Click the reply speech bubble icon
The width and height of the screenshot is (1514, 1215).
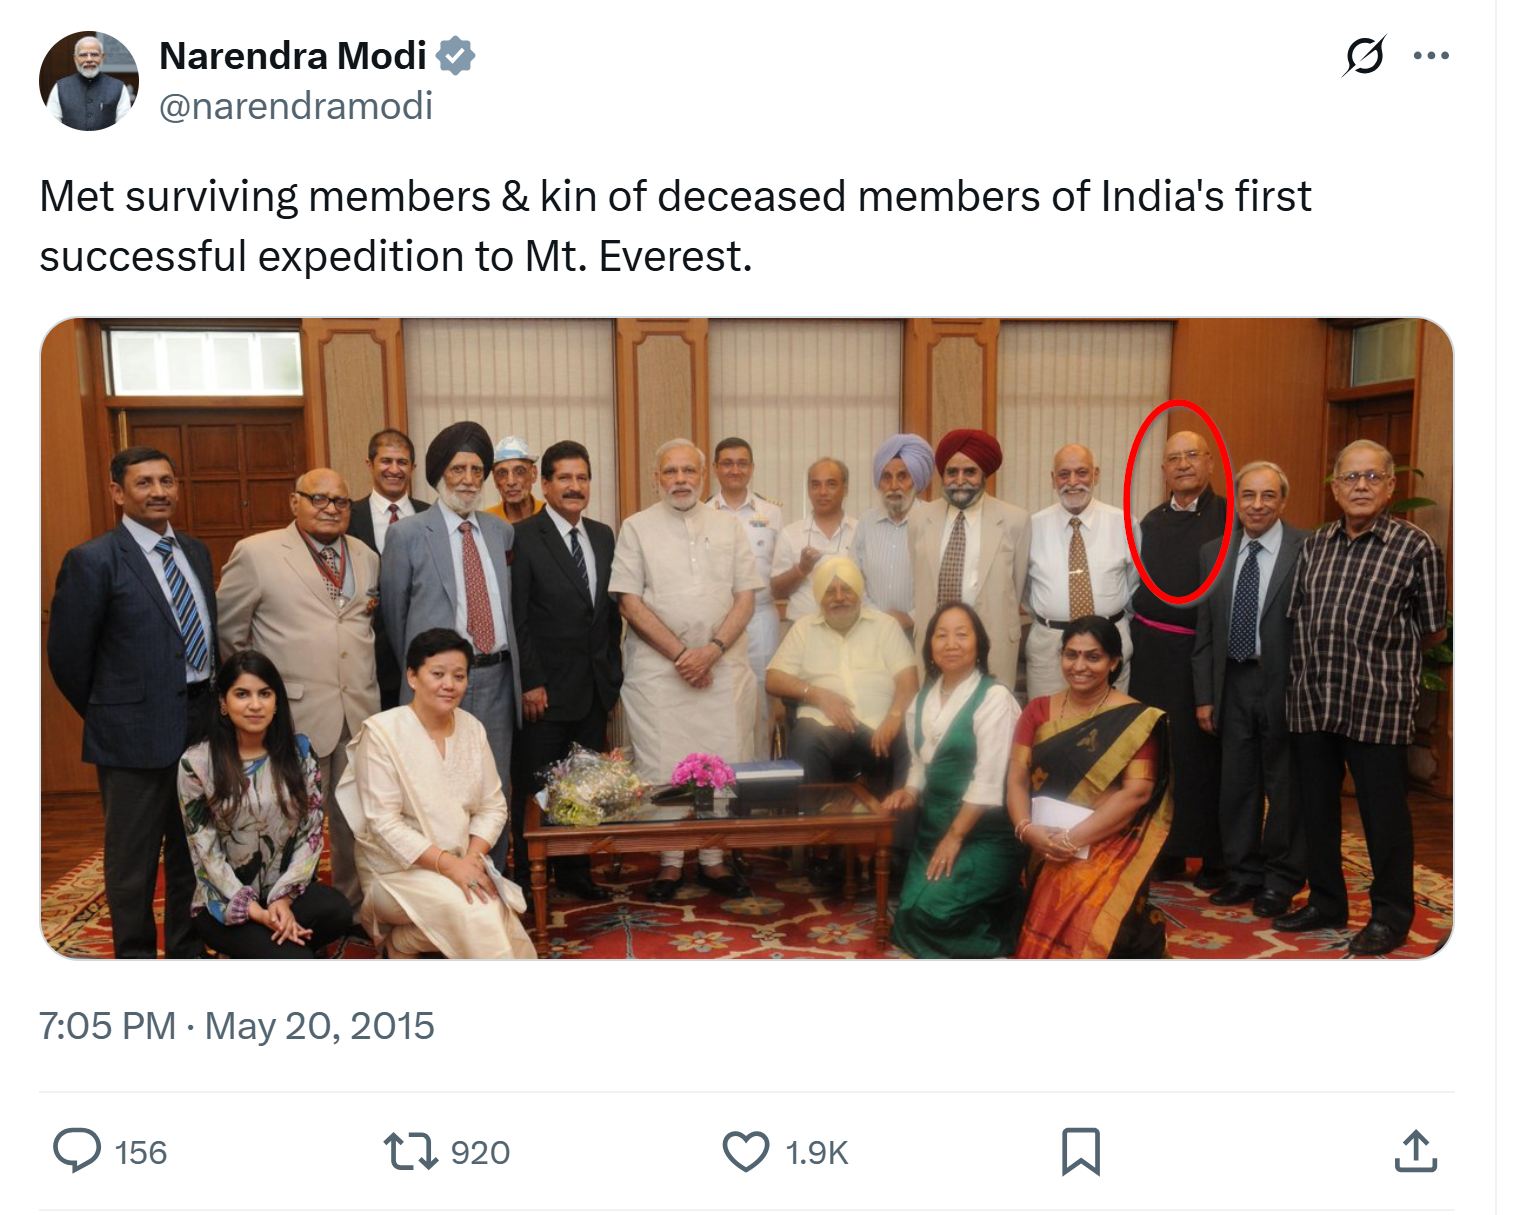click(x=76, y=1151)
